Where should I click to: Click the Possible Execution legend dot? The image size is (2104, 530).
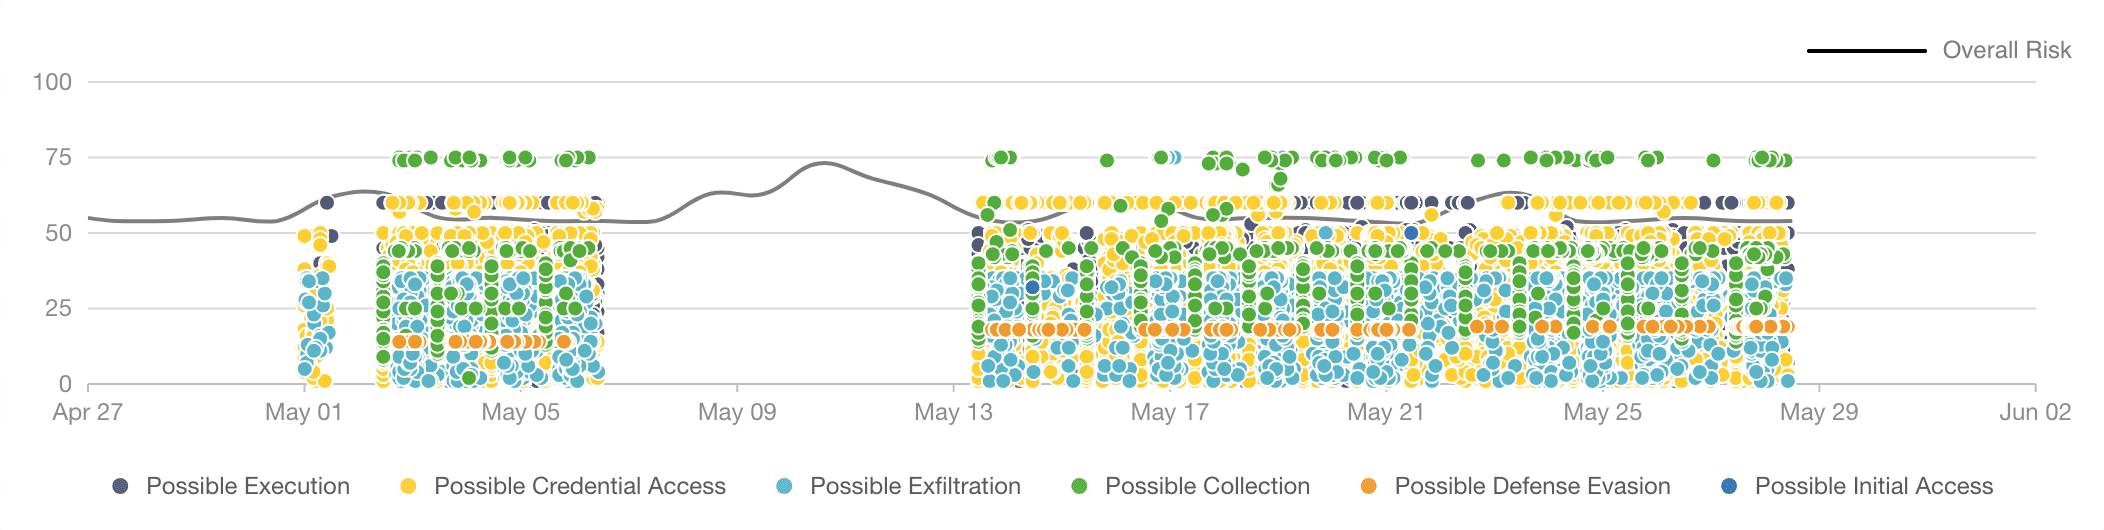pyautogui.click(x=120, y=486)
